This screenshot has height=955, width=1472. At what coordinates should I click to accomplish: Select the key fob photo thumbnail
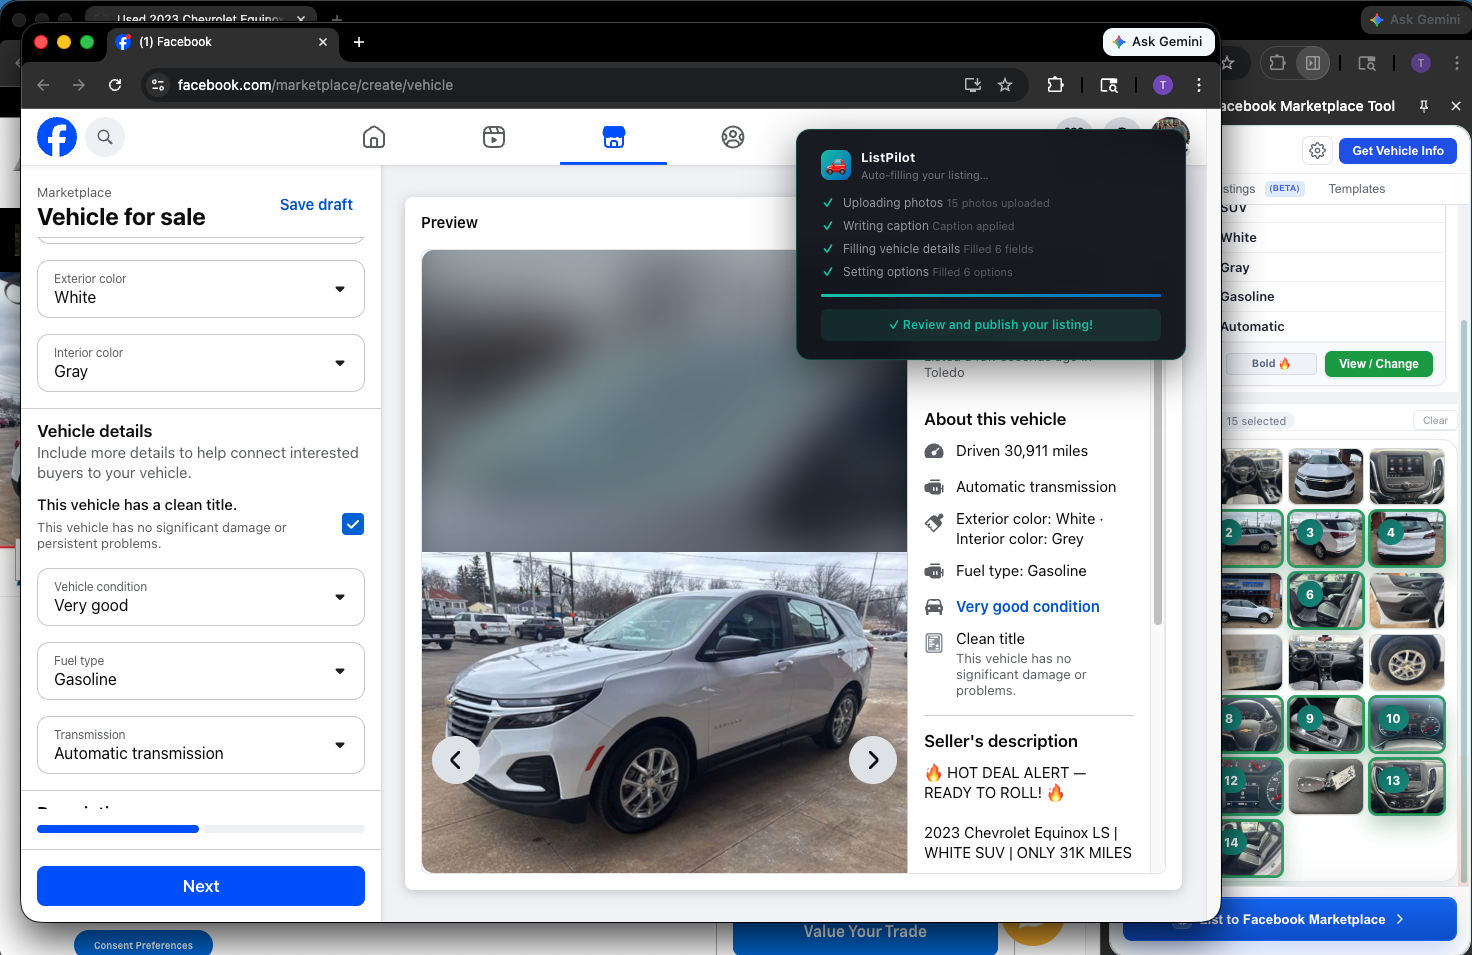[x=1326, y=786]
